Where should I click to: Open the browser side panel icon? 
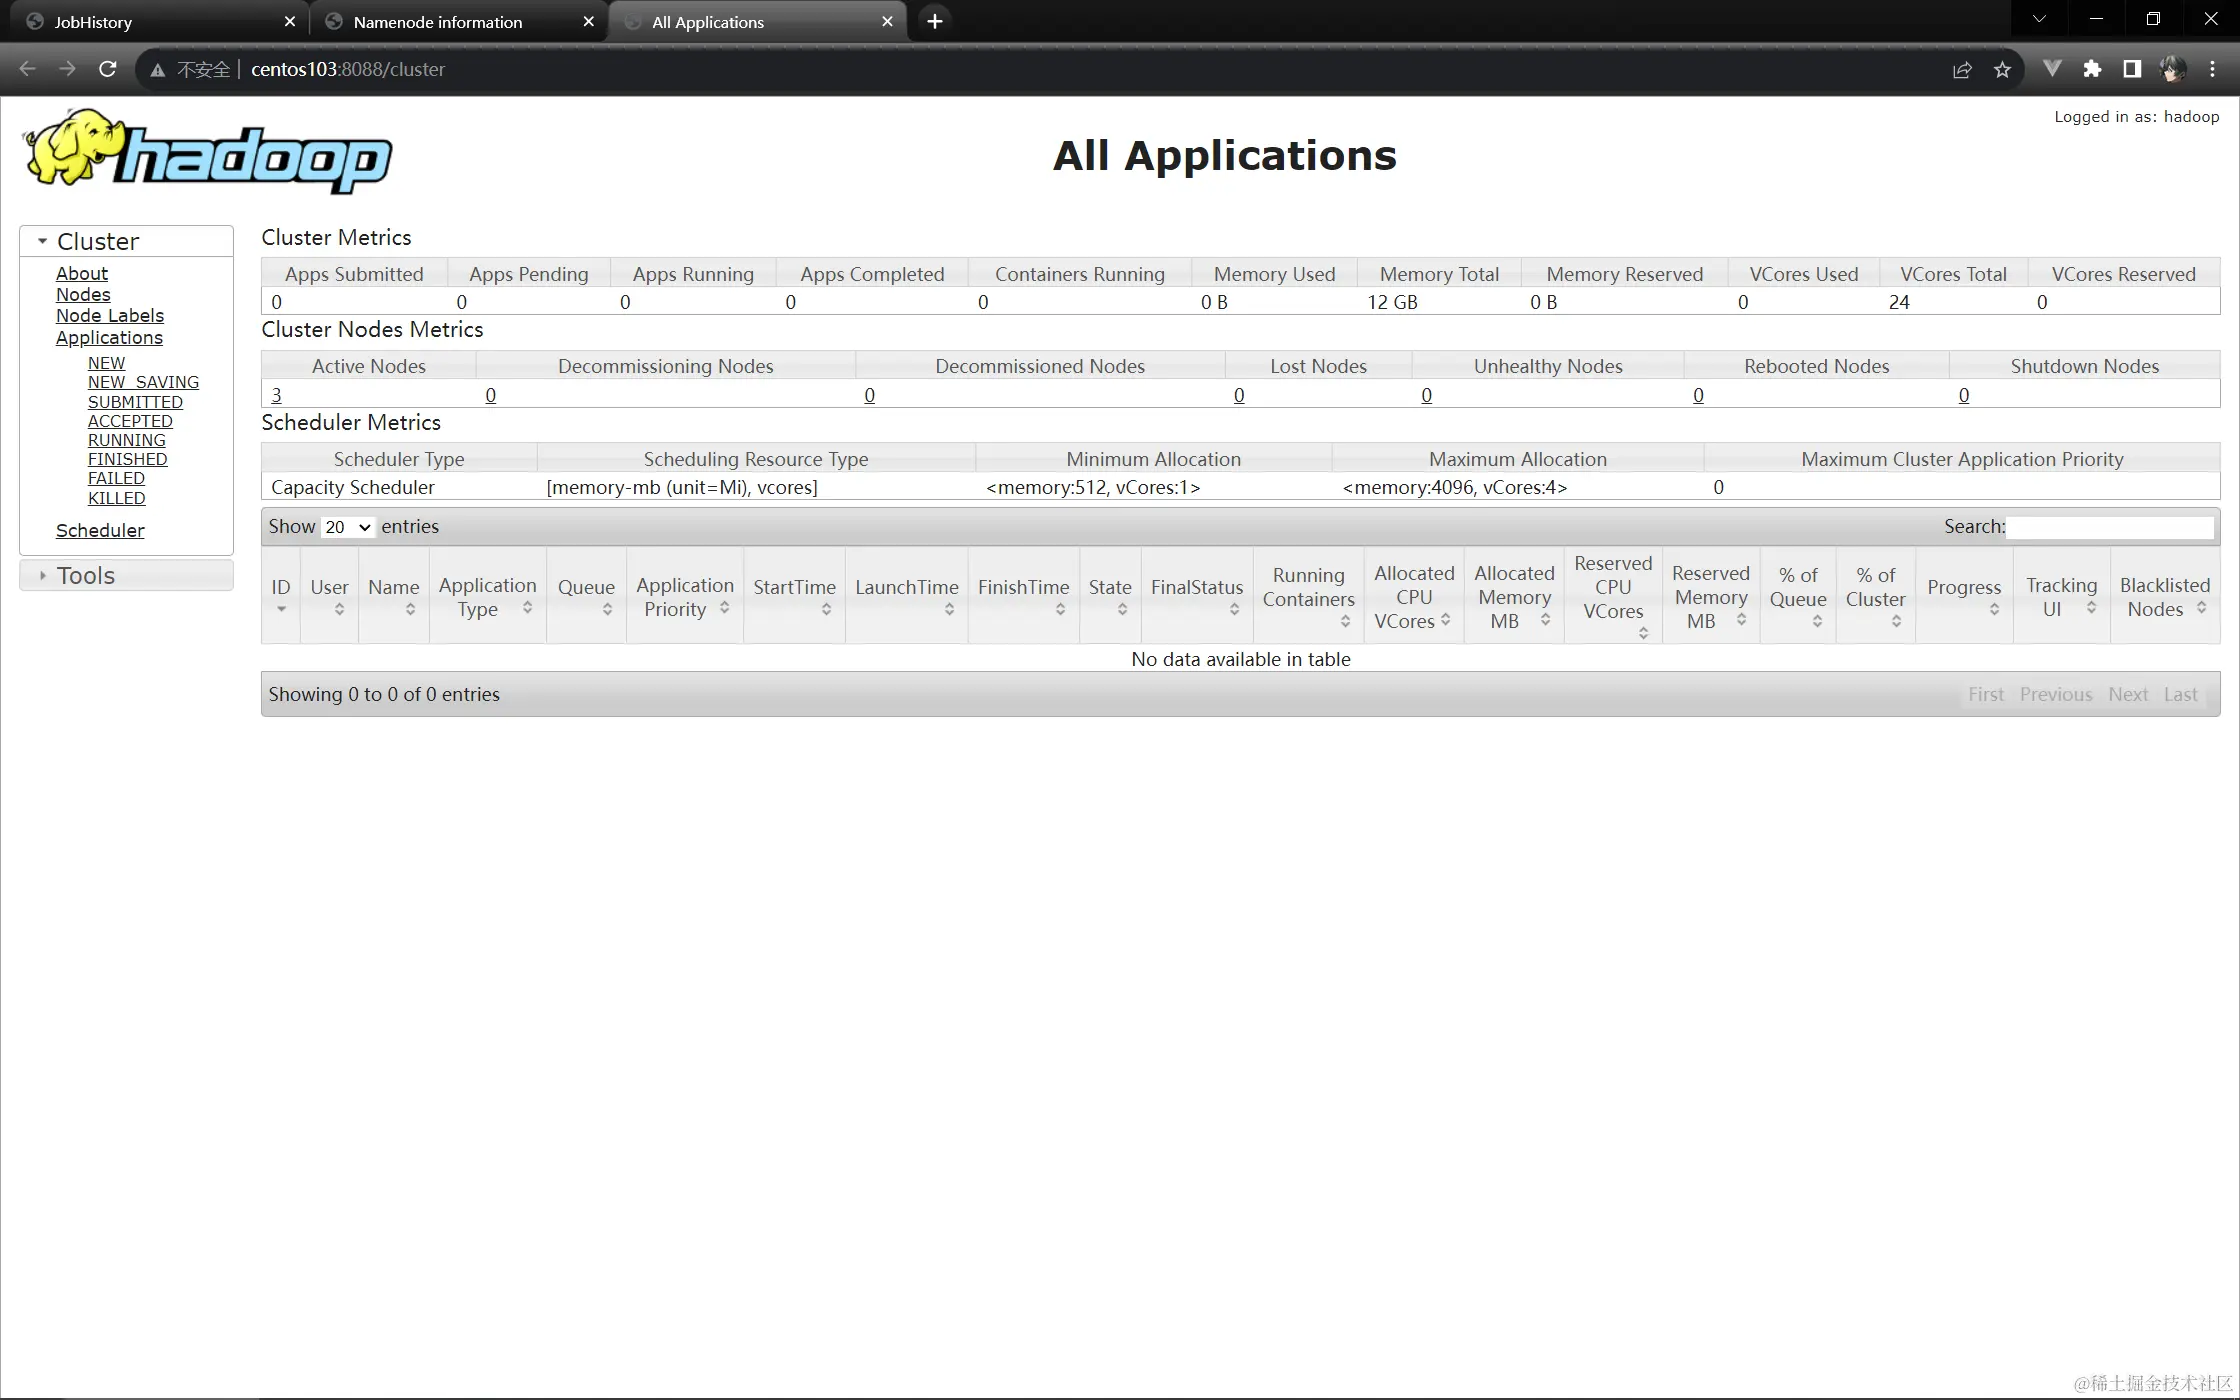click(x=2132, y=69)
